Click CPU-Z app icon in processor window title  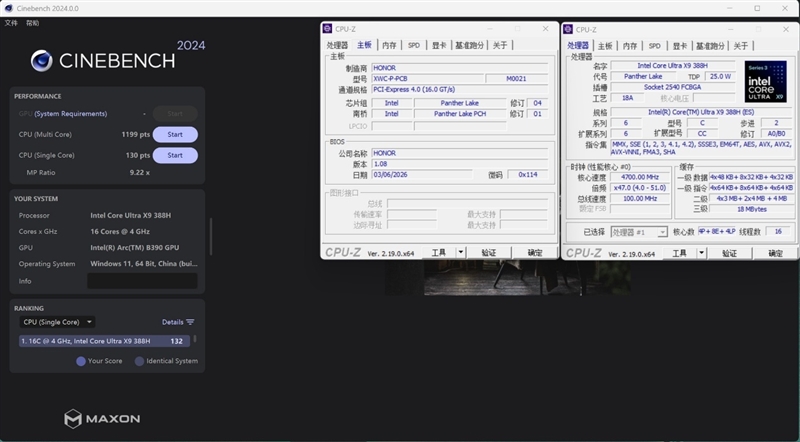click(568, 30)
